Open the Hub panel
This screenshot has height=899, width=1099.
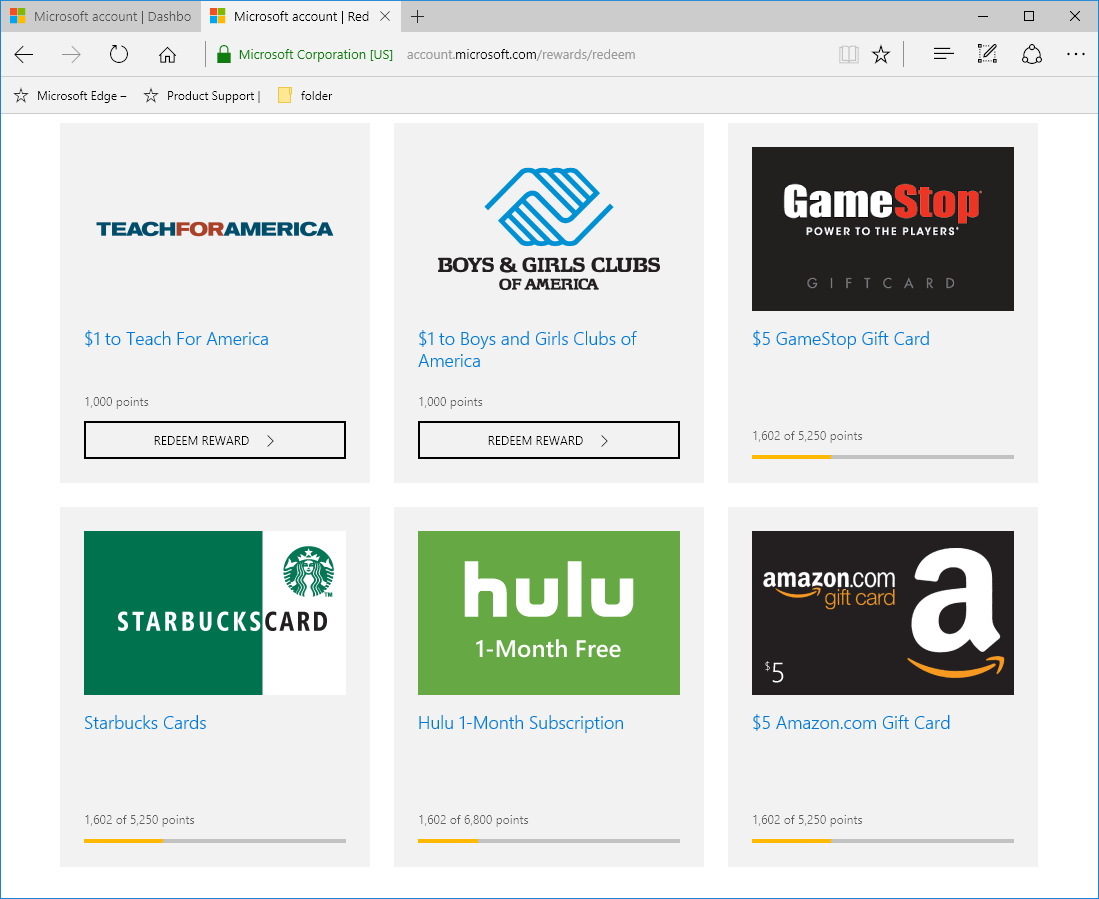pyautogui.click(x=943, y=54)
